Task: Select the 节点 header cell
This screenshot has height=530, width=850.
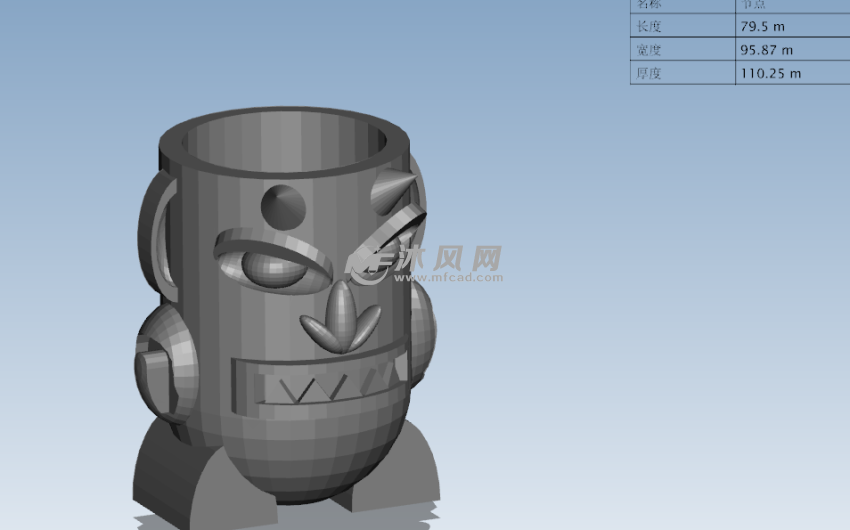Action: [753, 4]
